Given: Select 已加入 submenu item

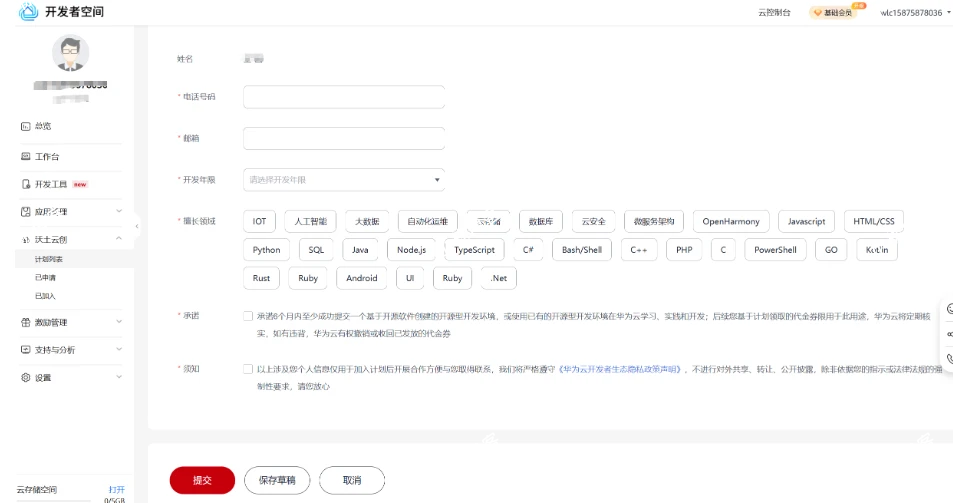Looking at the screenshot, I should click(45, 296).
